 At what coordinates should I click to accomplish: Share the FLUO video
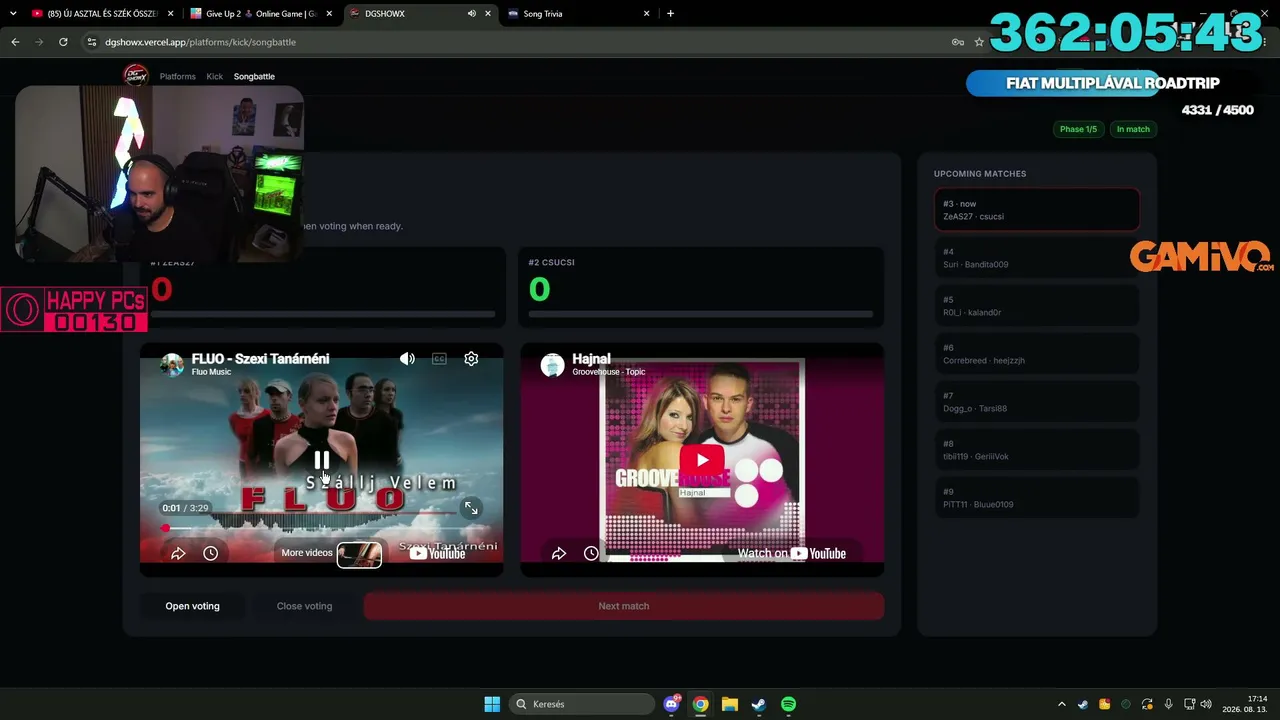pos(178,553)
